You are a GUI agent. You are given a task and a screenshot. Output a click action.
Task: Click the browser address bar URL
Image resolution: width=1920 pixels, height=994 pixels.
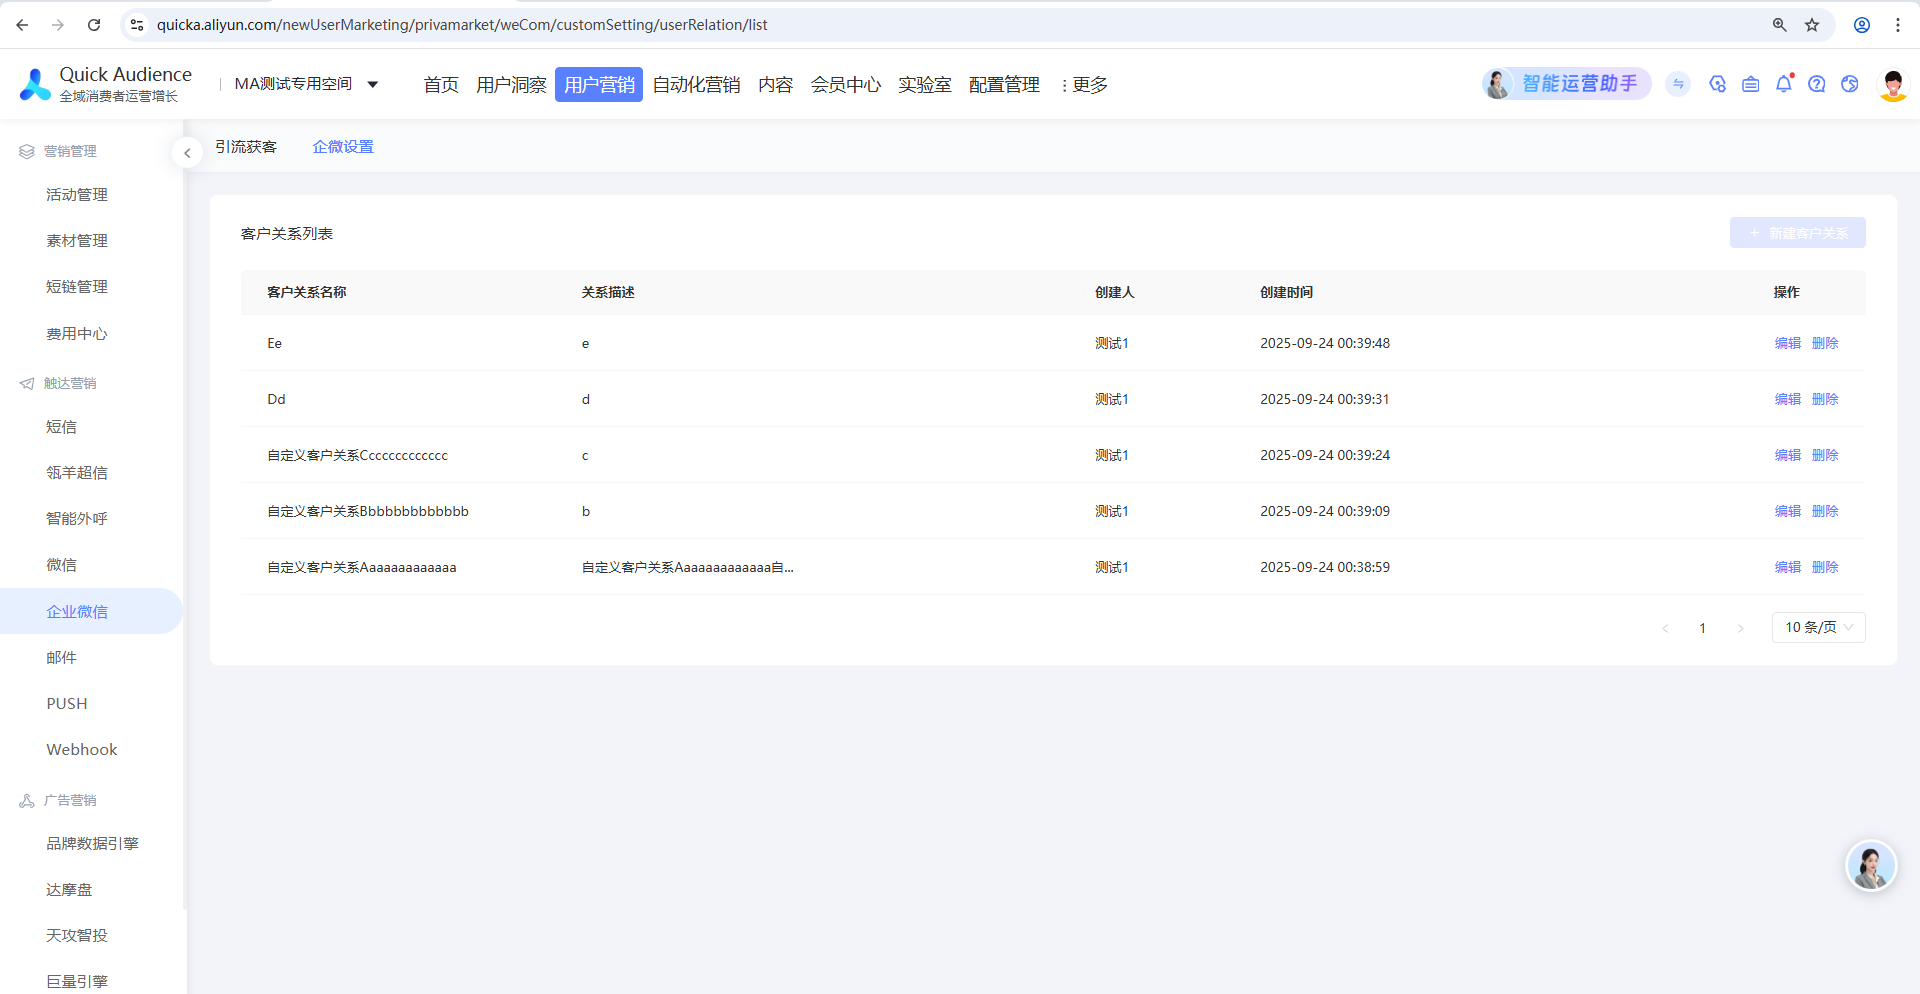pyautogui.click(x=462, y=25)
